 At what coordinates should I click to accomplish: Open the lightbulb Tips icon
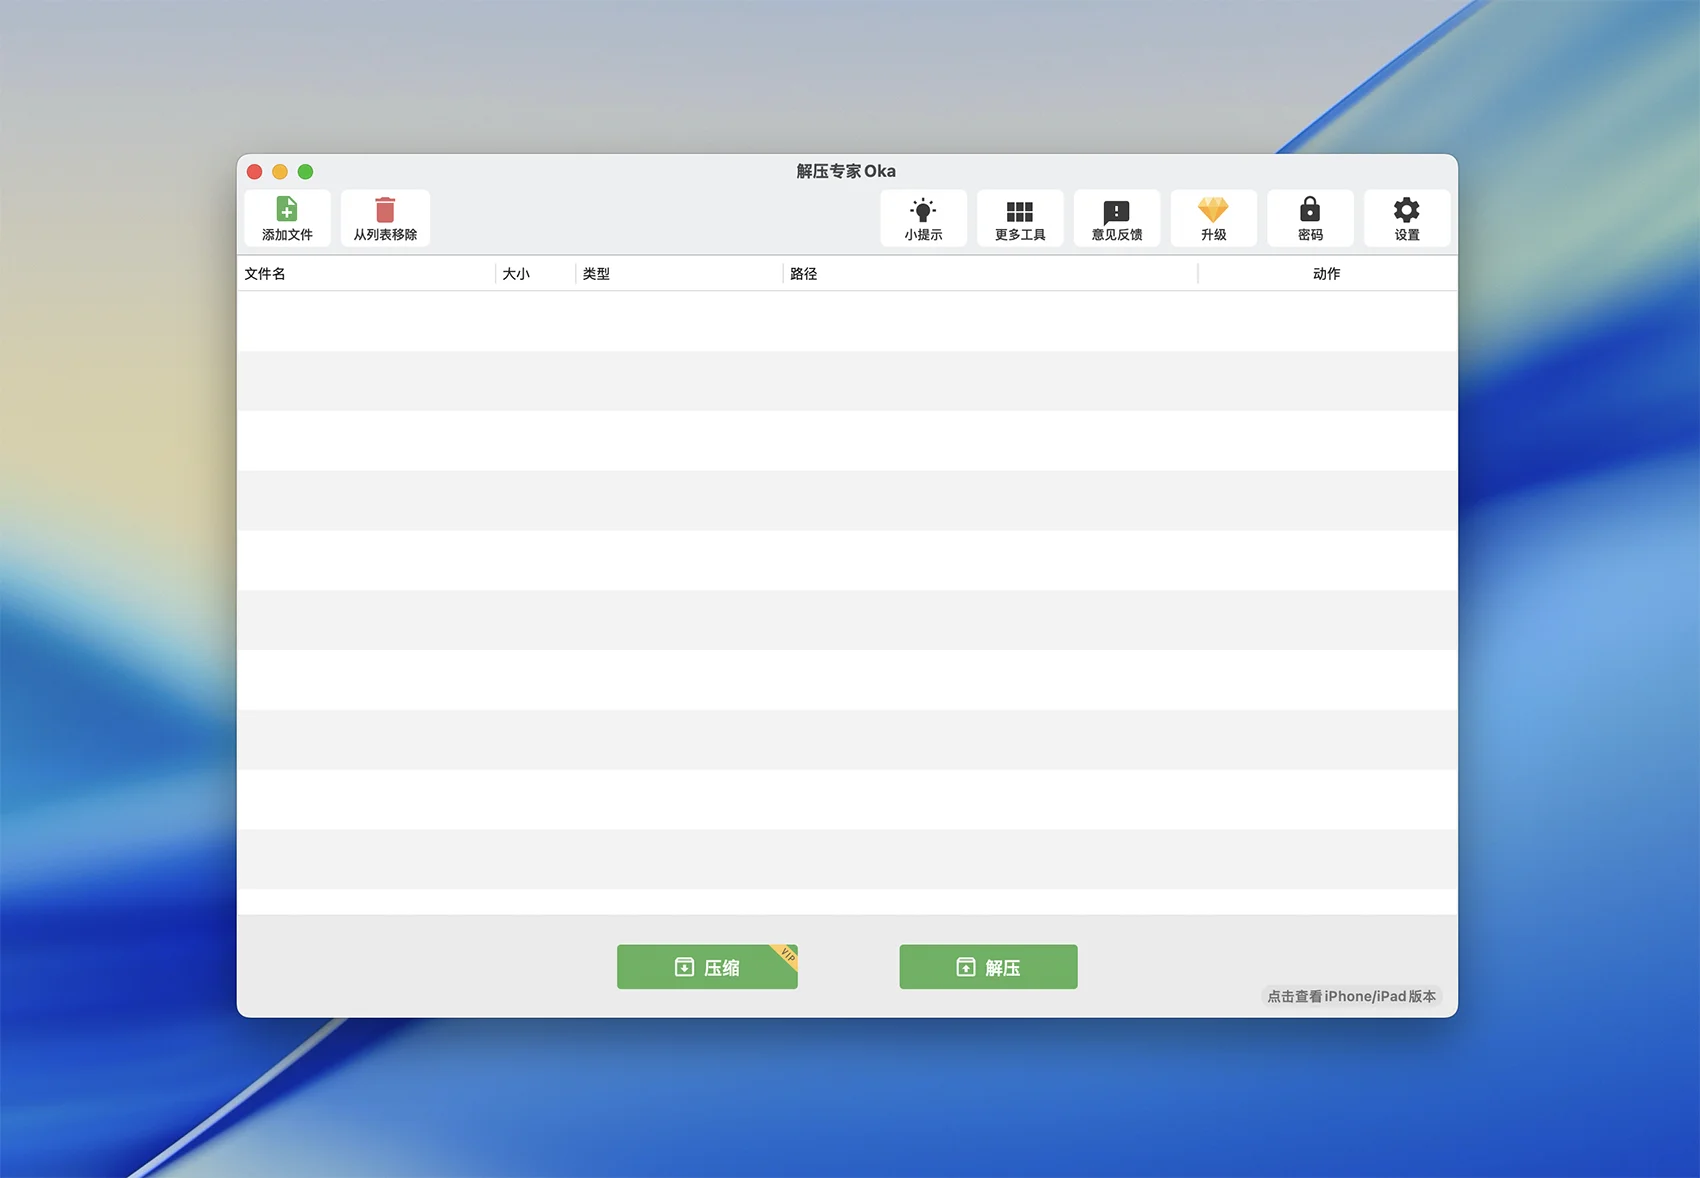click(923, 211)
